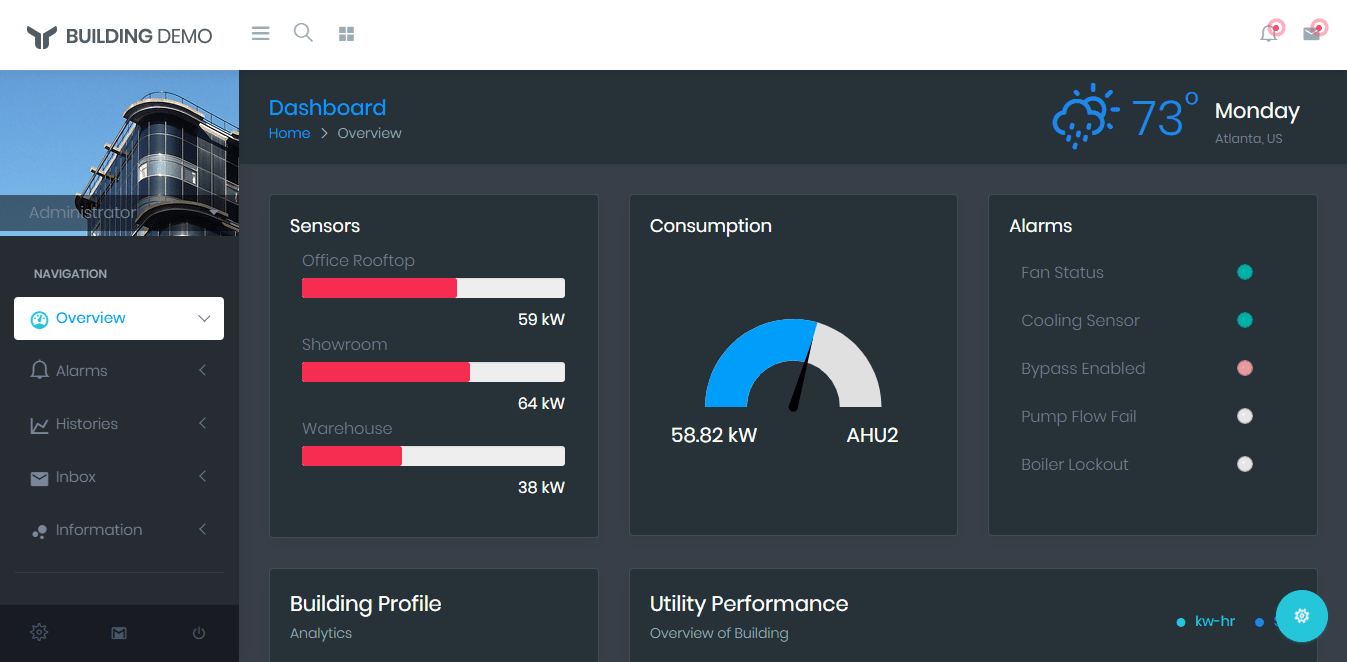Open messages using the envelope icon top right
Image resolution: width=1347 pixels, height=662 pixels.
pyautogui.click(x=1312, y=33)
